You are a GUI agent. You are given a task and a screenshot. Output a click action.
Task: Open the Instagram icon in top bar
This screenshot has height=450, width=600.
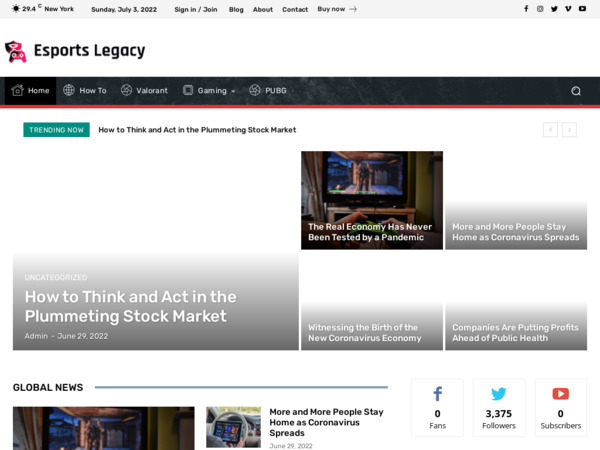tap(540, 9)
